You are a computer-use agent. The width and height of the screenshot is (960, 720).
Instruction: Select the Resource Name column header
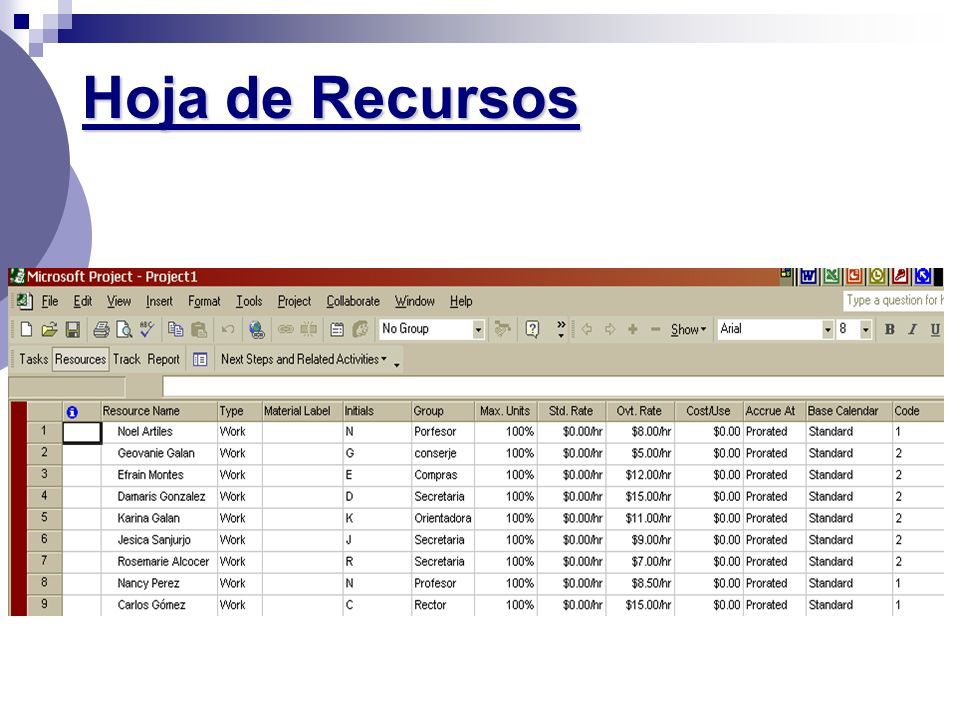point(159,411)
